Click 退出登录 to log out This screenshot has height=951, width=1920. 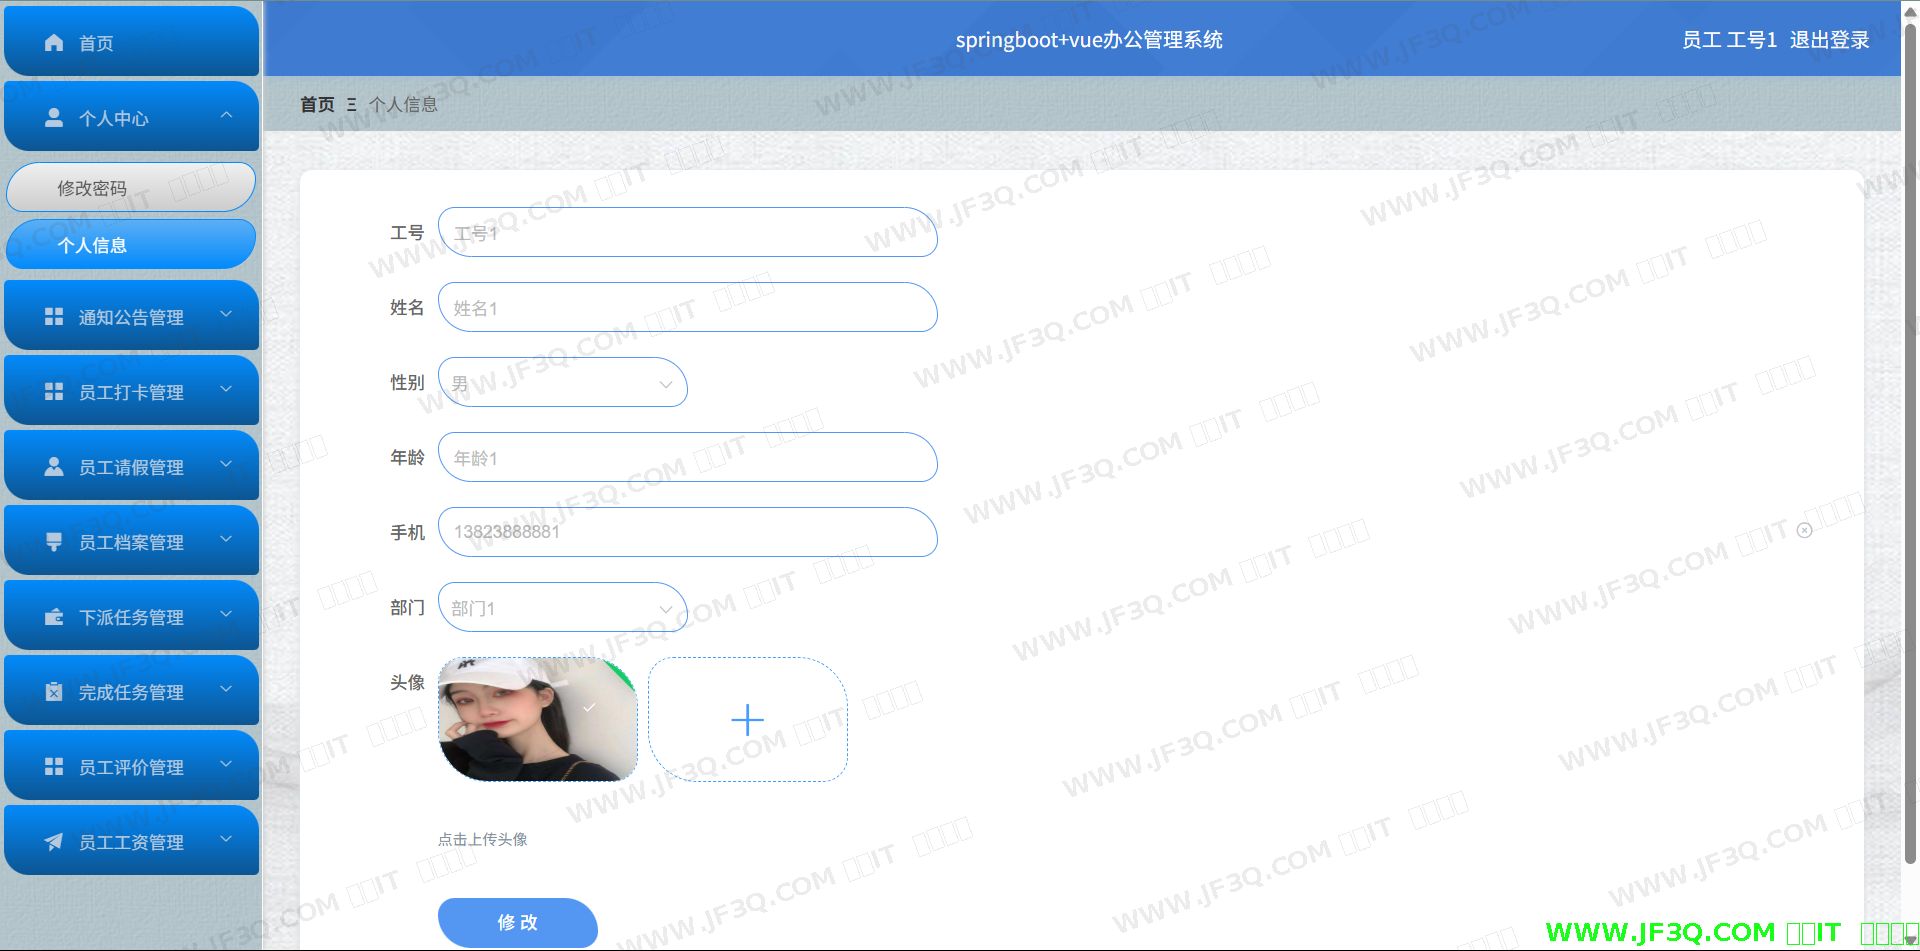click(x=1829, y=40)
